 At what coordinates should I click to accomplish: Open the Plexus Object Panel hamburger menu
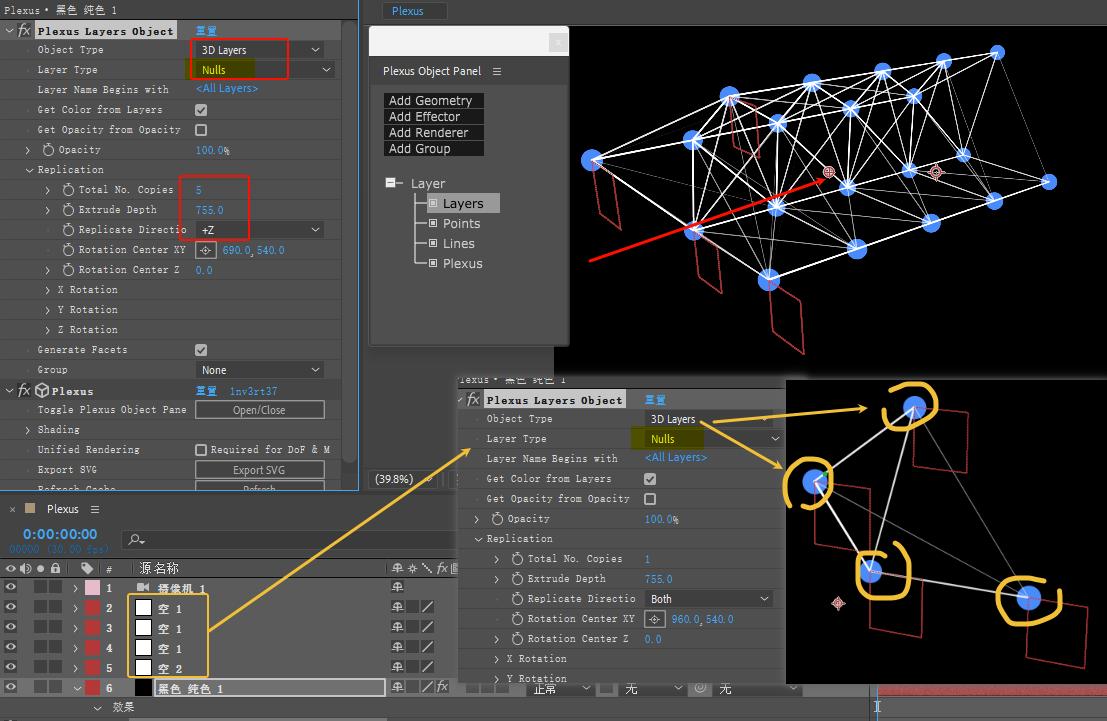click(497, 71)
